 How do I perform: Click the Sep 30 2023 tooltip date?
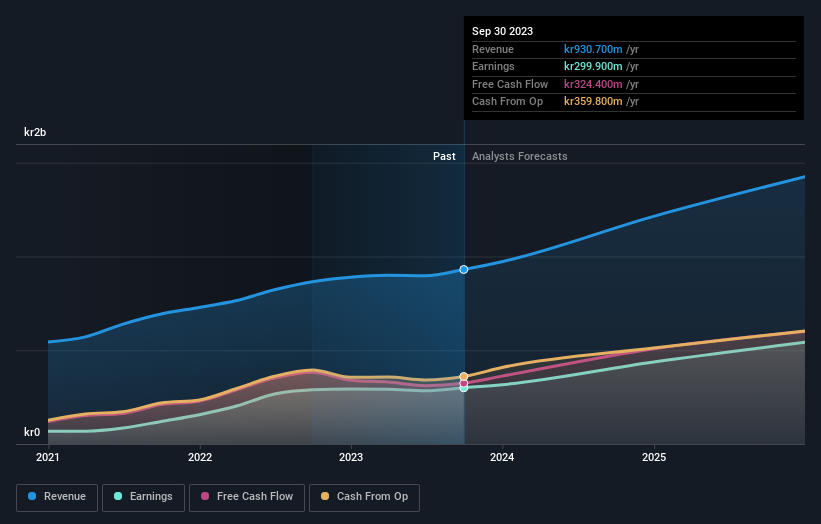502,31
